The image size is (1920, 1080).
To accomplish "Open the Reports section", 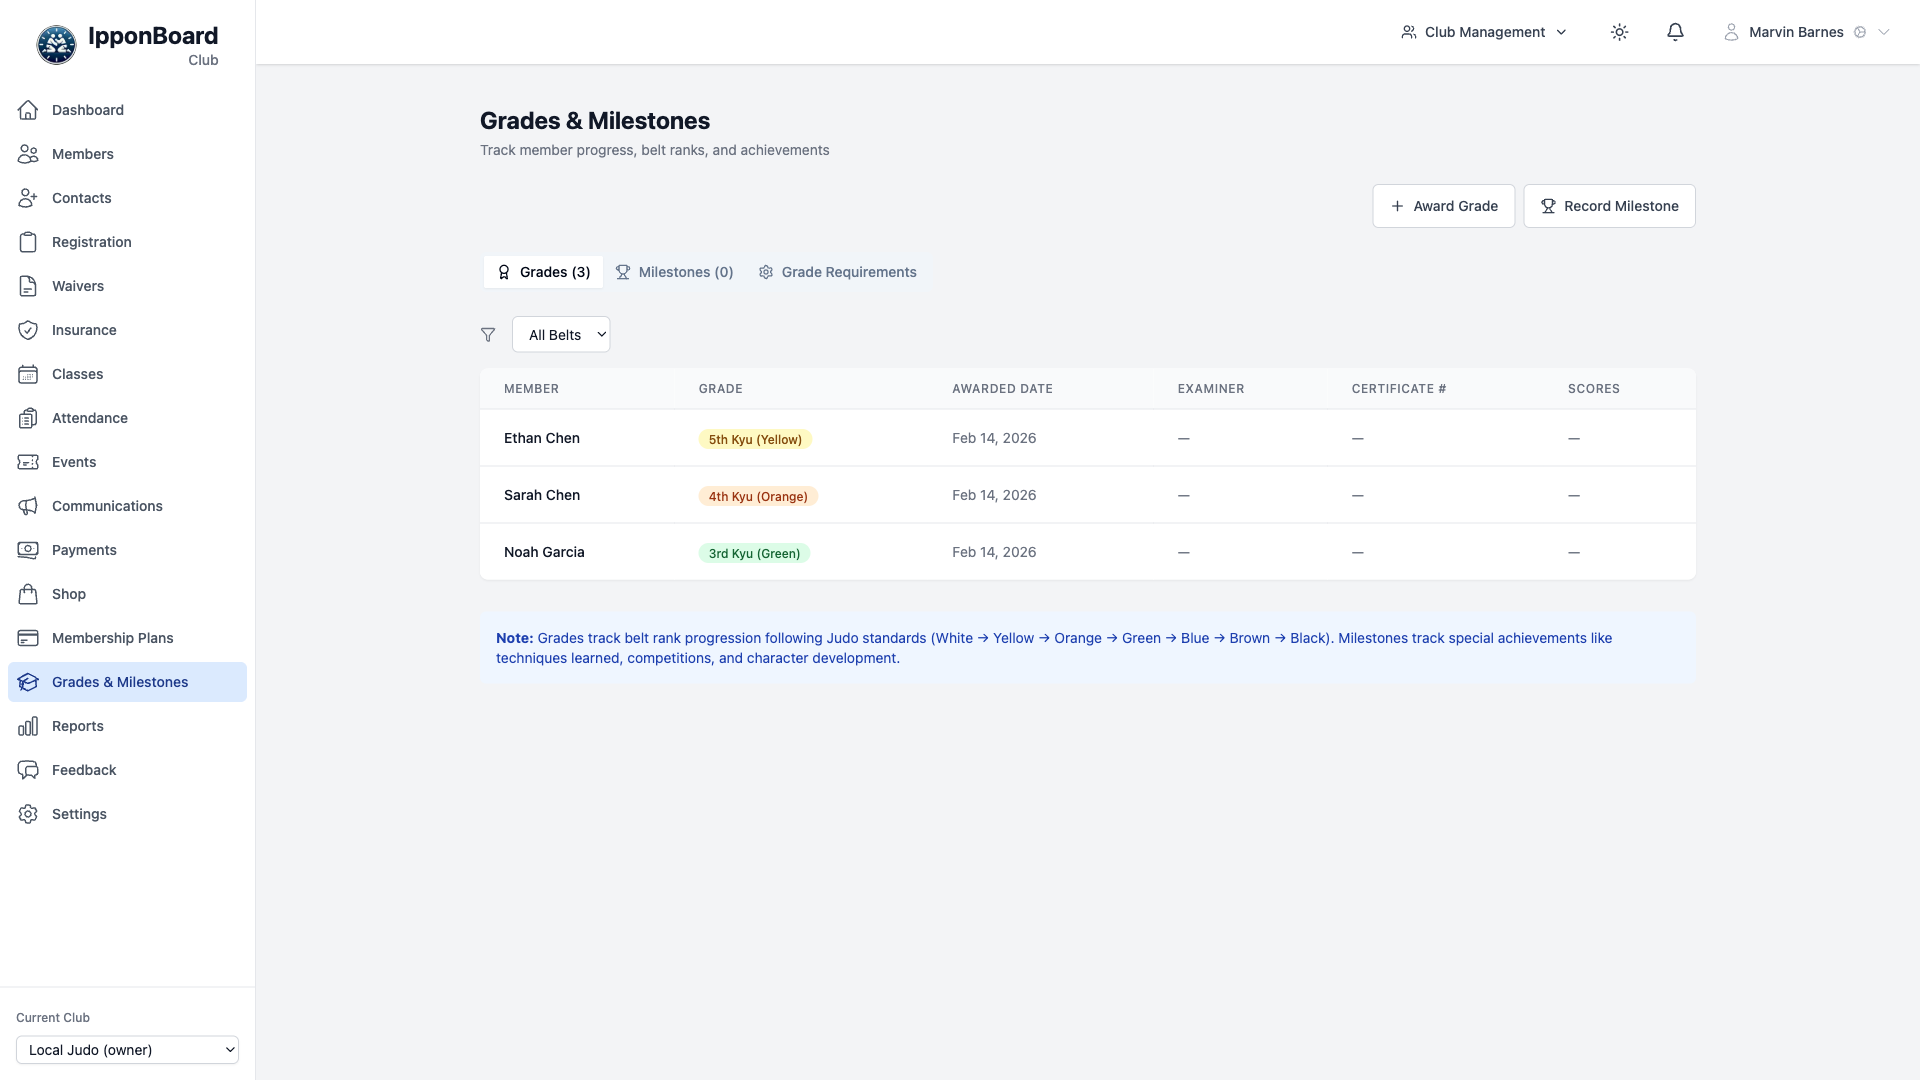I will tap(78, 726).
